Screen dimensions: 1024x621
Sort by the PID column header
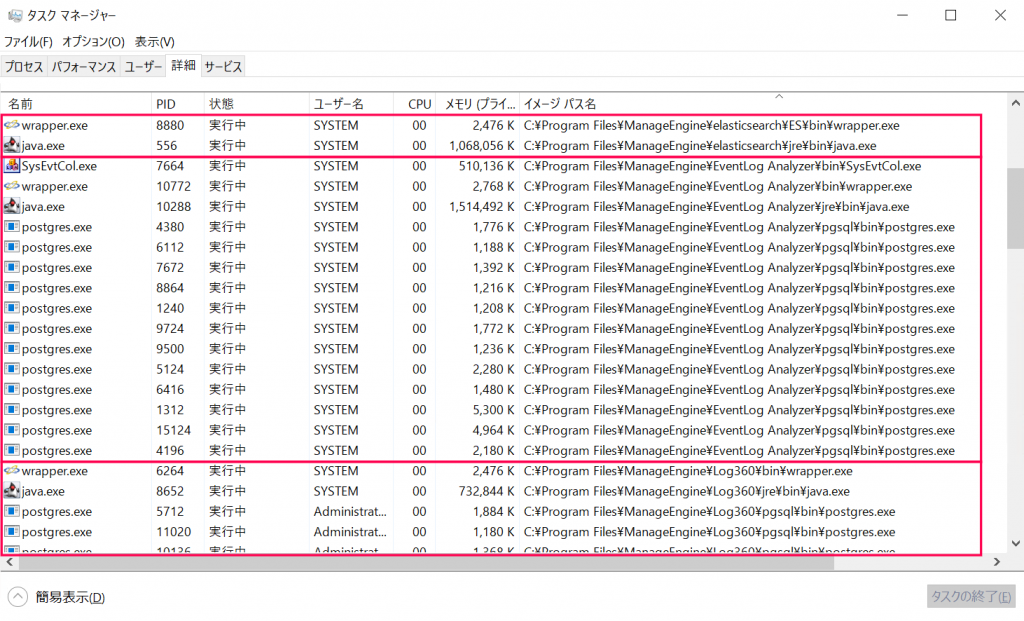pos(178,104)
